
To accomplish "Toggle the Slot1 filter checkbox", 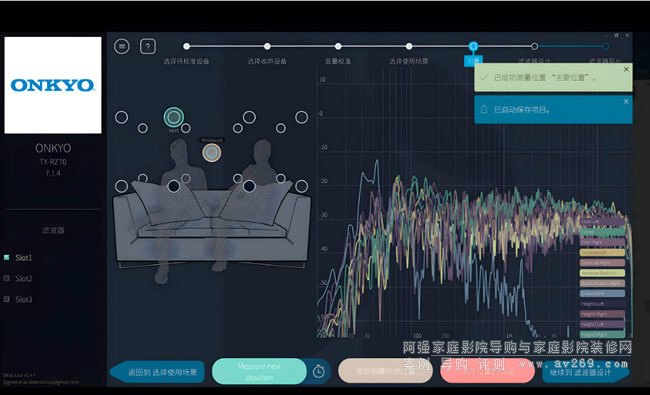I will coord(7,257).
